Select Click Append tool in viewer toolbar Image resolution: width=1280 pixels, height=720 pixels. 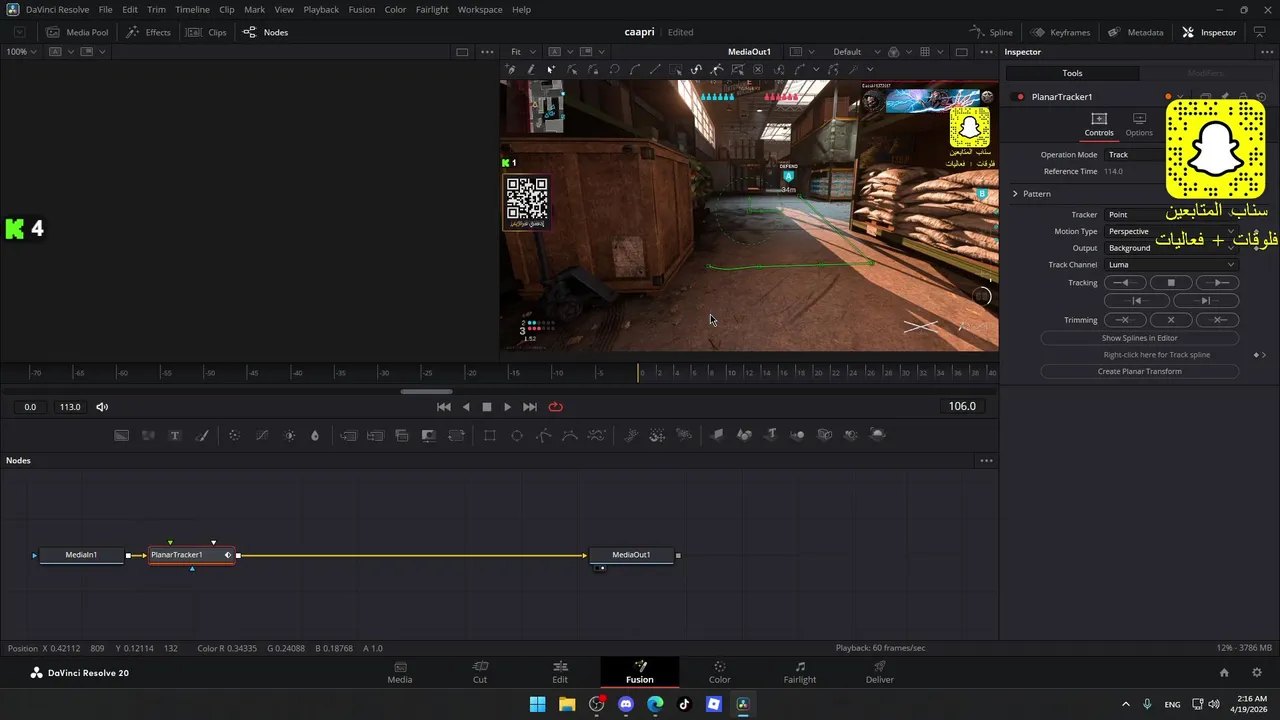click(510, 70)
